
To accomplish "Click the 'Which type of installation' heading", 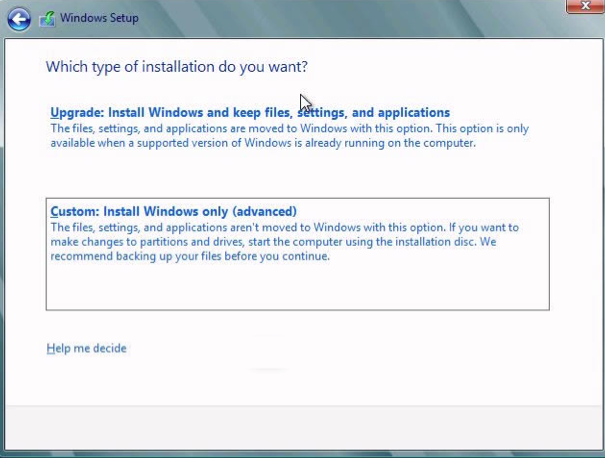I will click(177, 67).
